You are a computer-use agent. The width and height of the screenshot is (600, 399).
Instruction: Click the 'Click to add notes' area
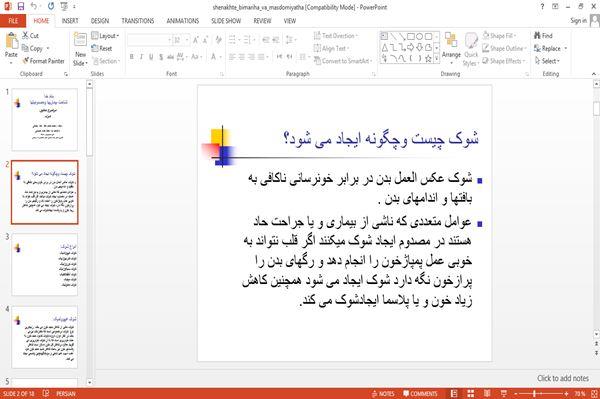click(x=562, y=378)
